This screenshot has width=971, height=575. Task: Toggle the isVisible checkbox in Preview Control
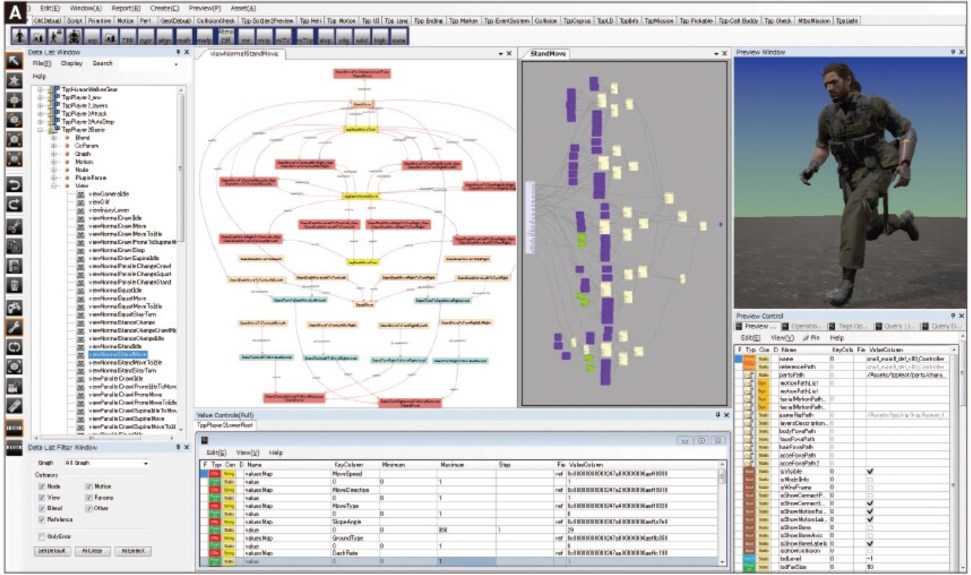pyautogui.click(x=870, y=472)
